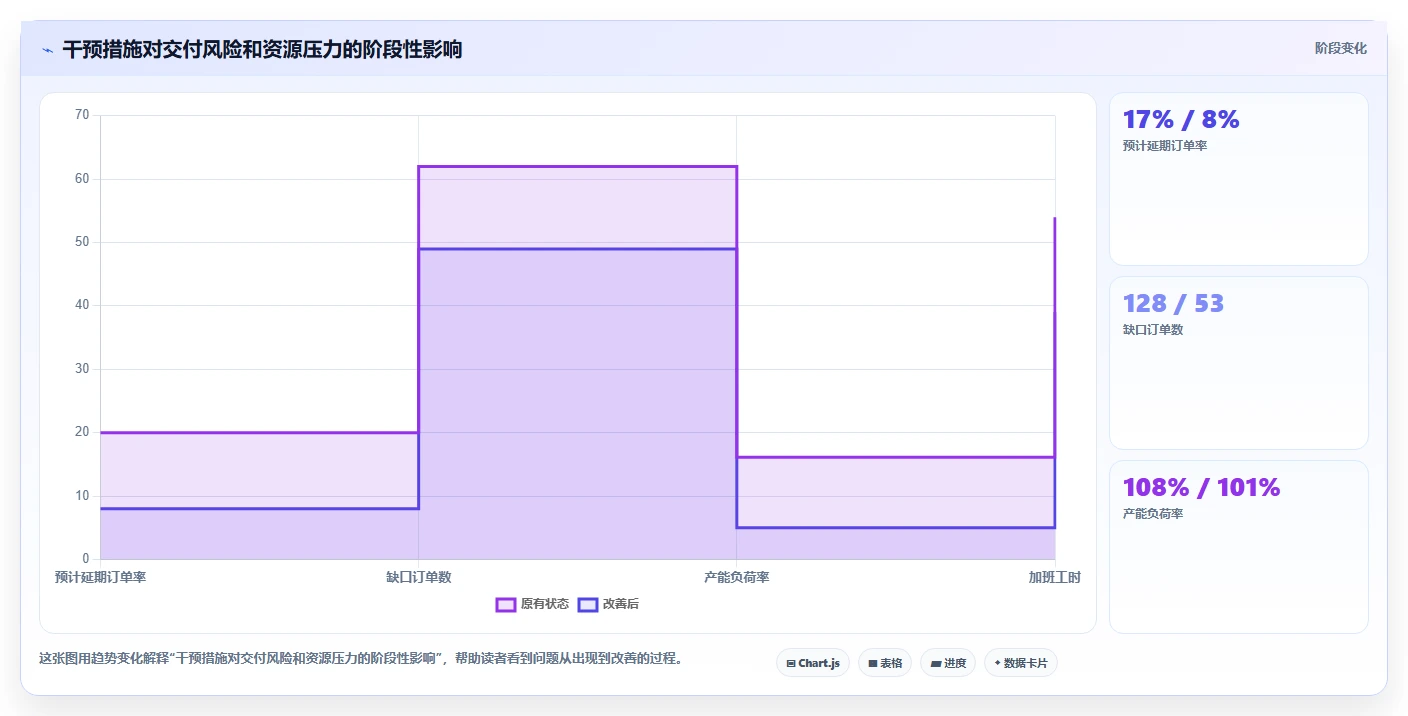Click the 缺口订单数 caption in stat card
The width and height of the screenshot is (1408, 716).
point(1153,330)
